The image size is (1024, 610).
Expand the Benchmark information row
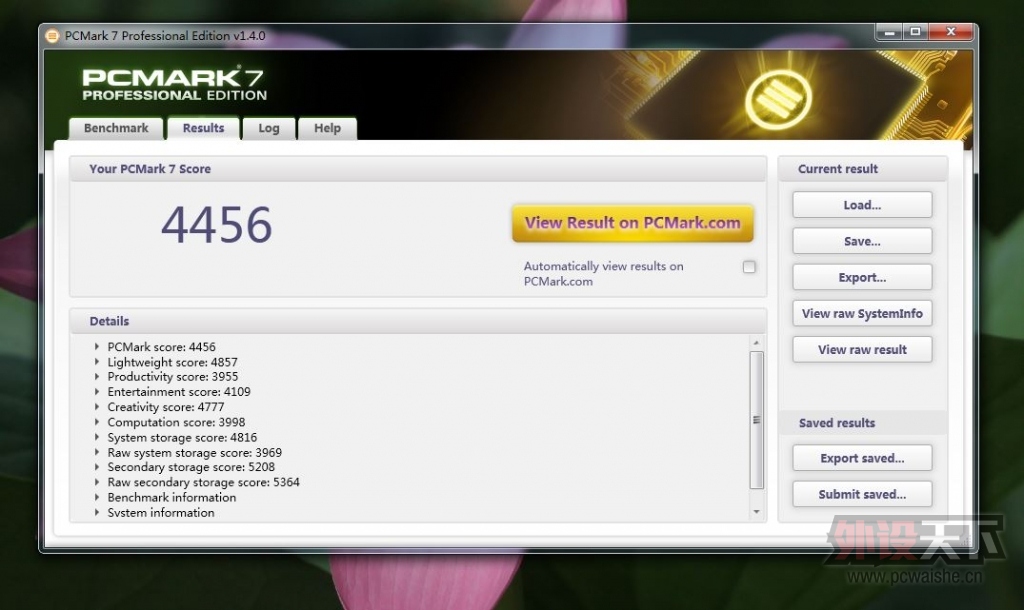point(97,497)
